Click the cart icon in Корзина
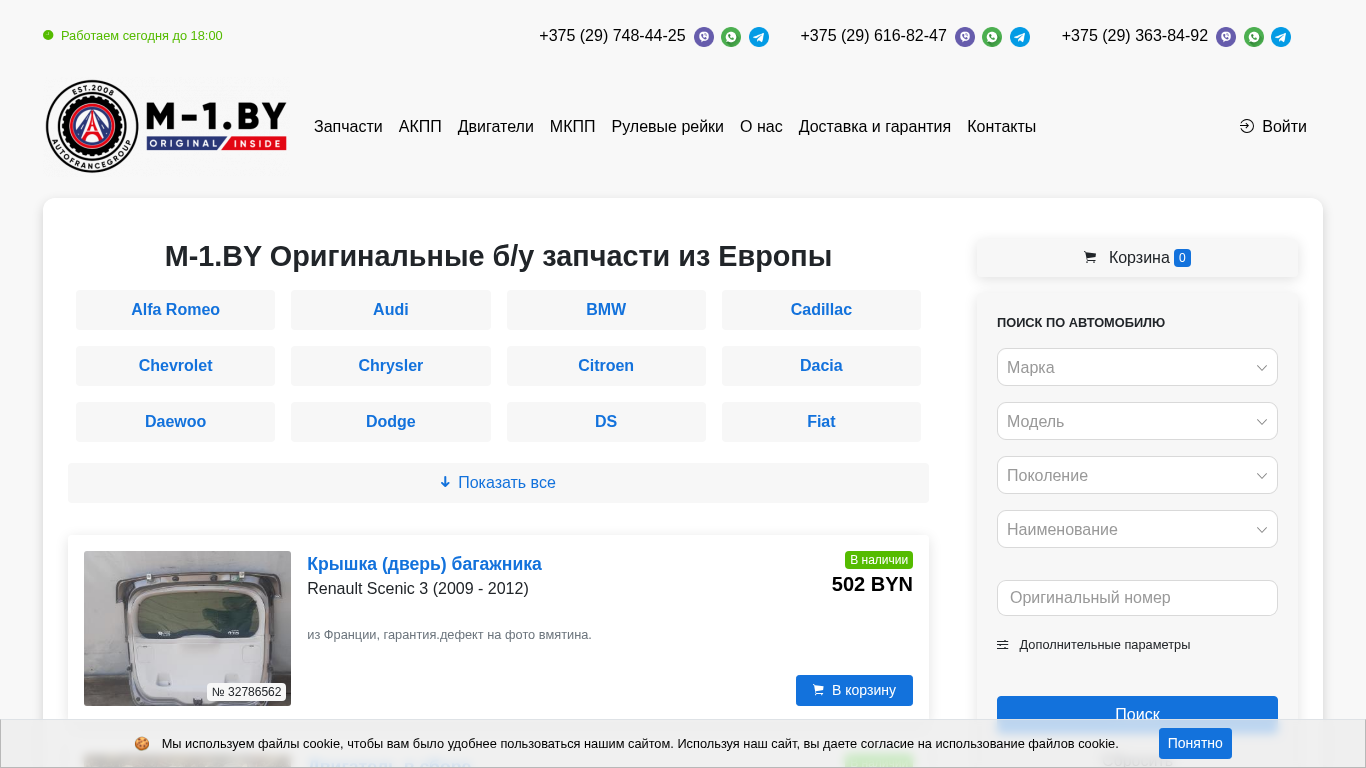The height and width of the screenshot is (768, 1366). click(1090, 257)
